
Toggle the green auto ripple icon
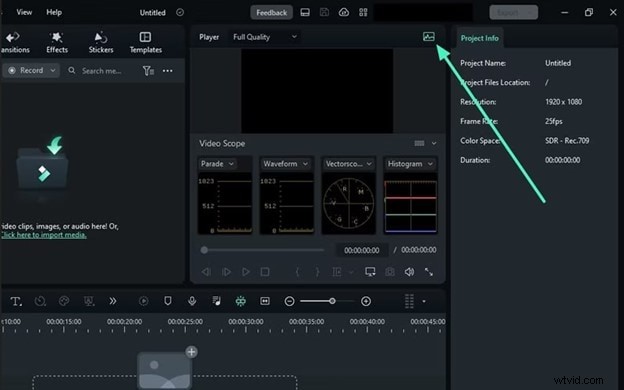click(x=240, y=301)
